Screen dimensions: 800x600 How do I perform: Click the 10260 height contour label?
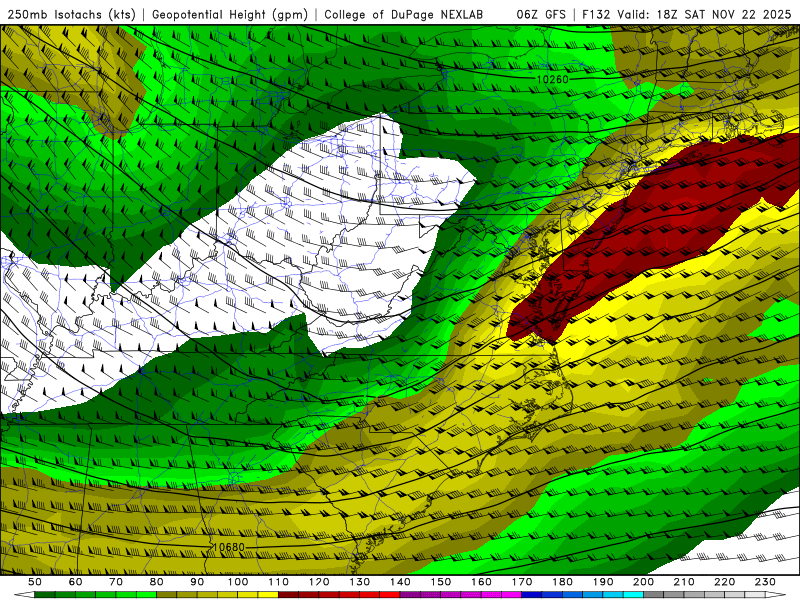pos(553,80)
